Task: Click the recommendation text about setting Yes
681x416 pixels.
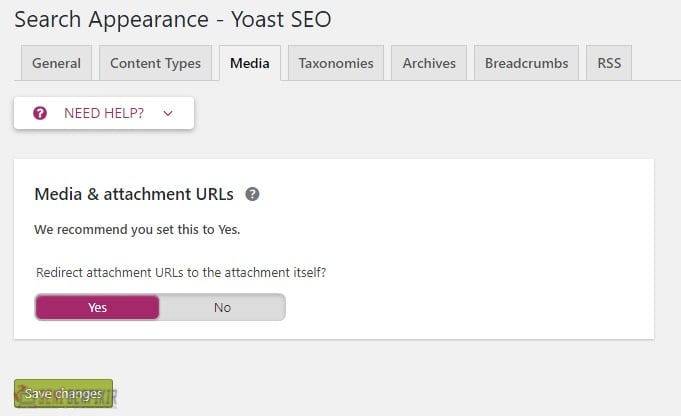Action: pos(137,229)
